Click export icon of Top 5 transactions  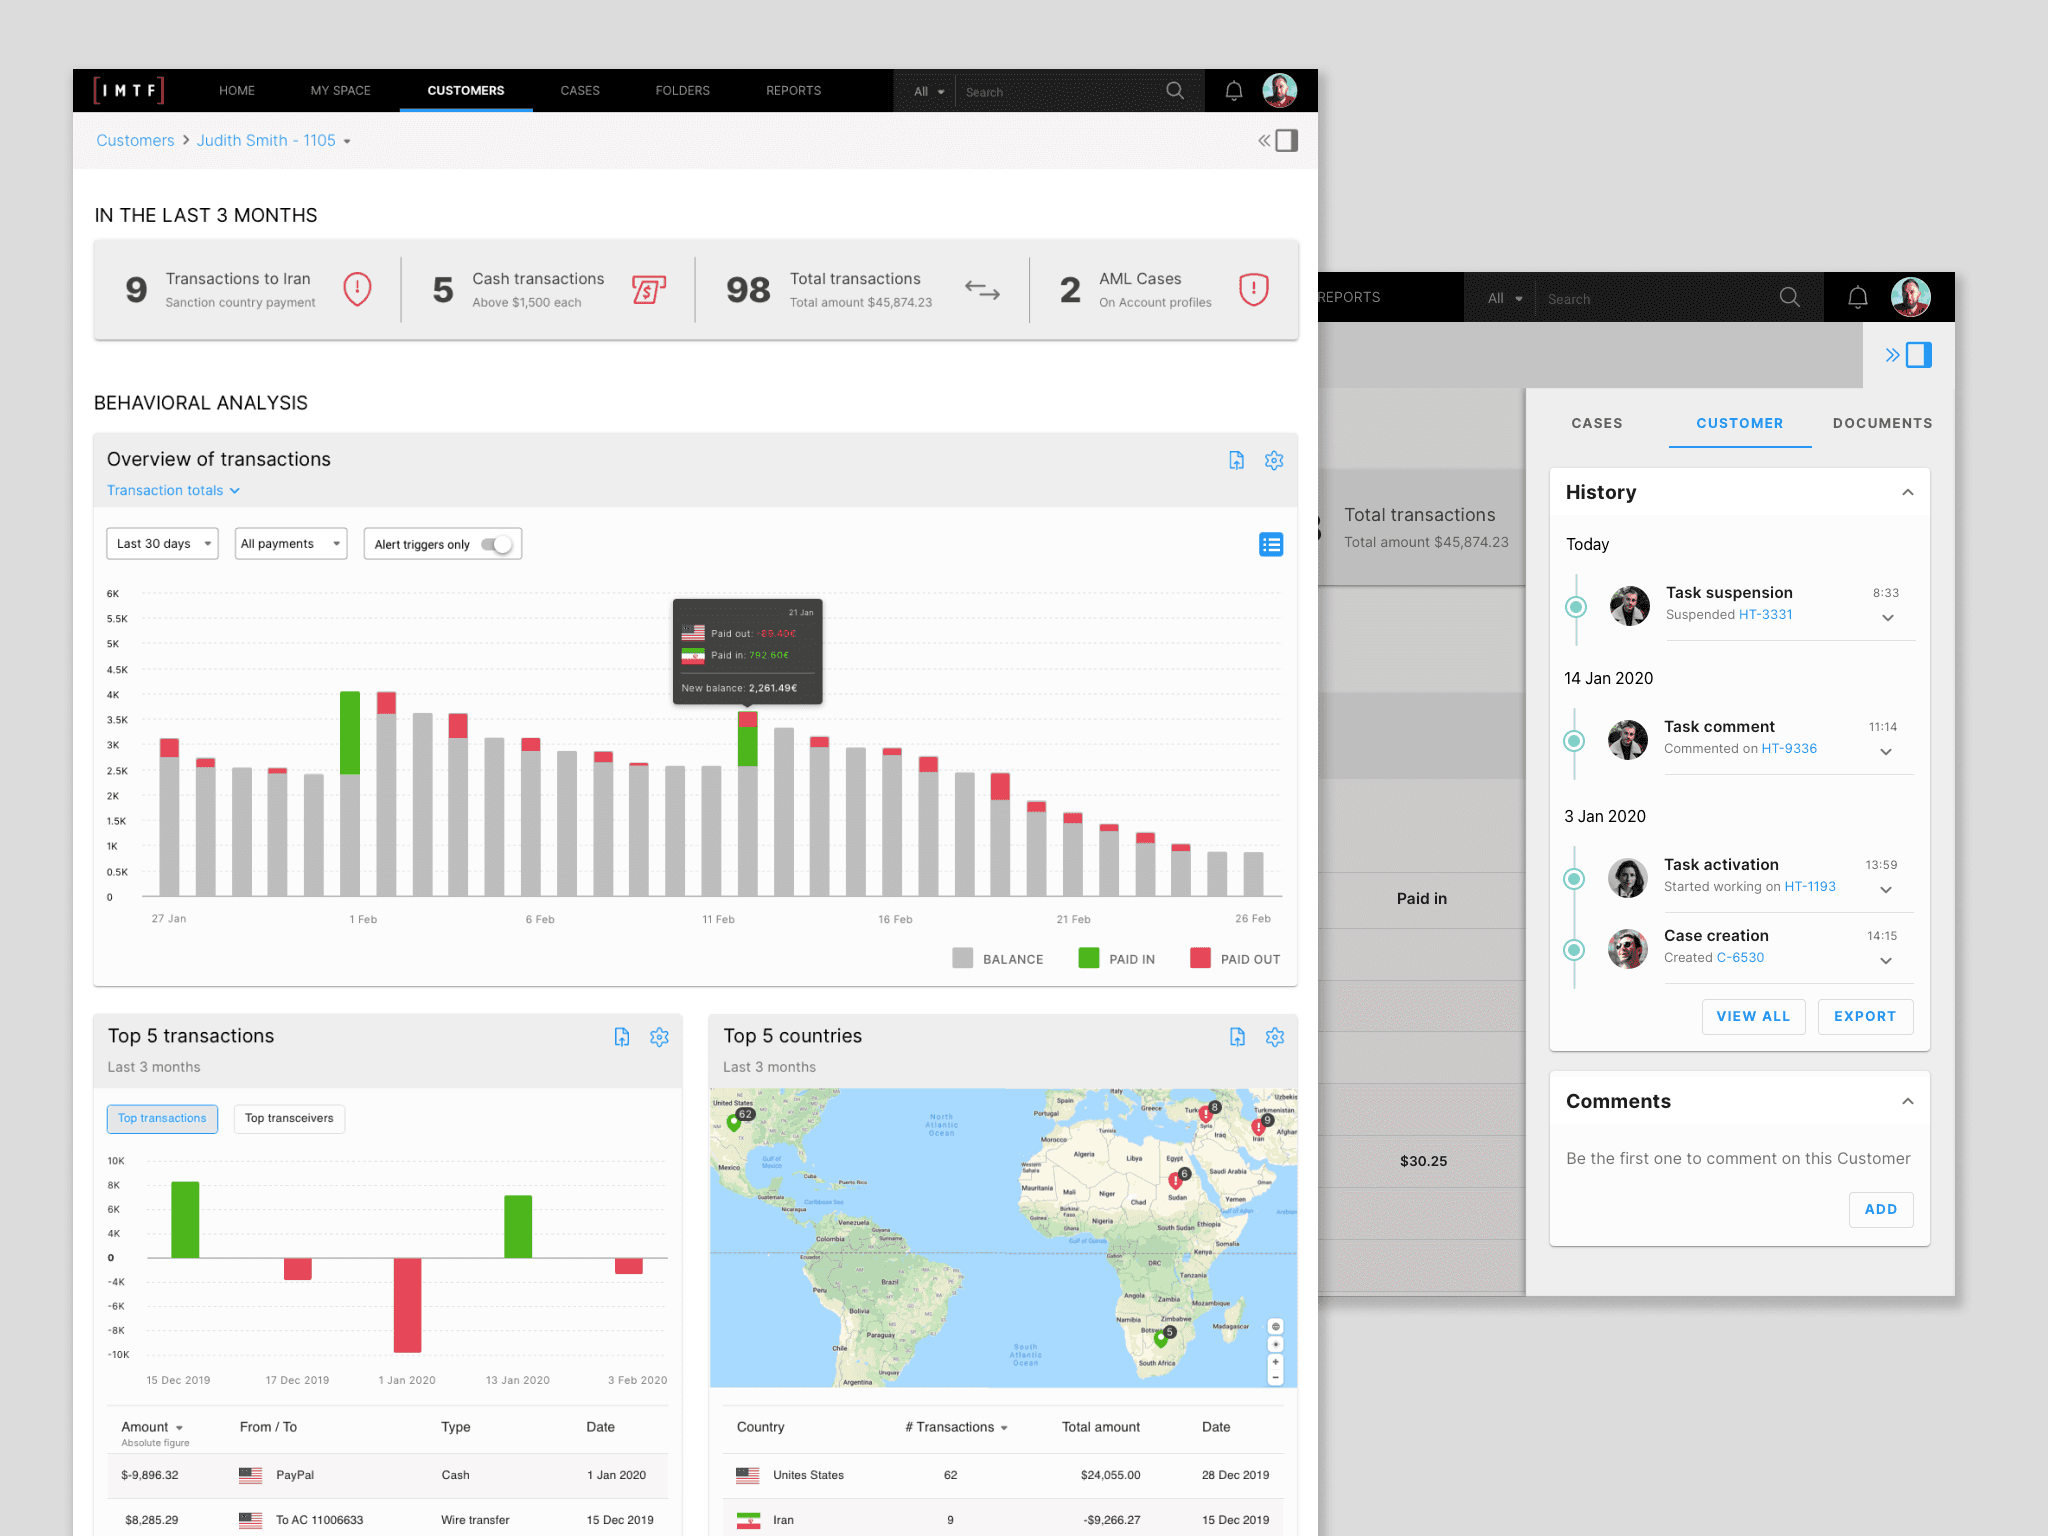coord(622,1037)
